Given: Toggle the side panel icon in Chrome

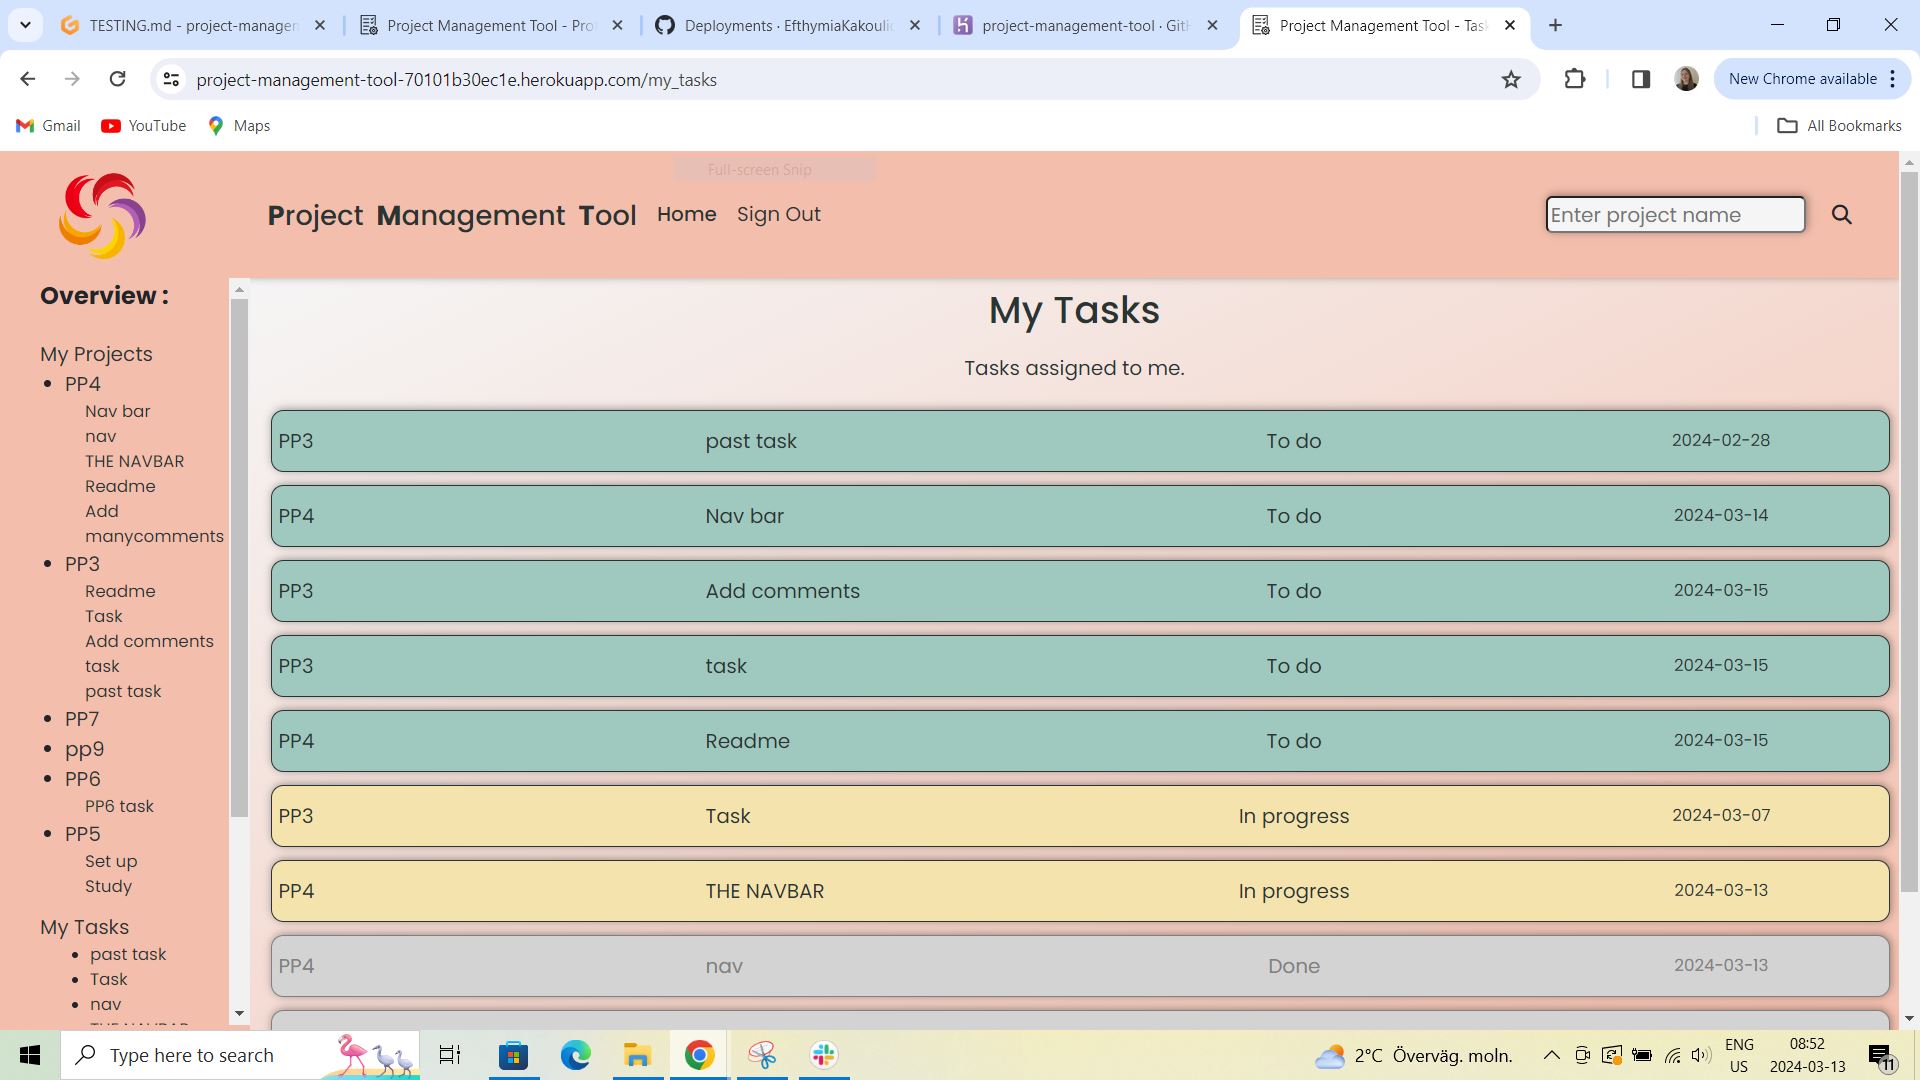Looking at the screenshot, I should (1640, 78).
